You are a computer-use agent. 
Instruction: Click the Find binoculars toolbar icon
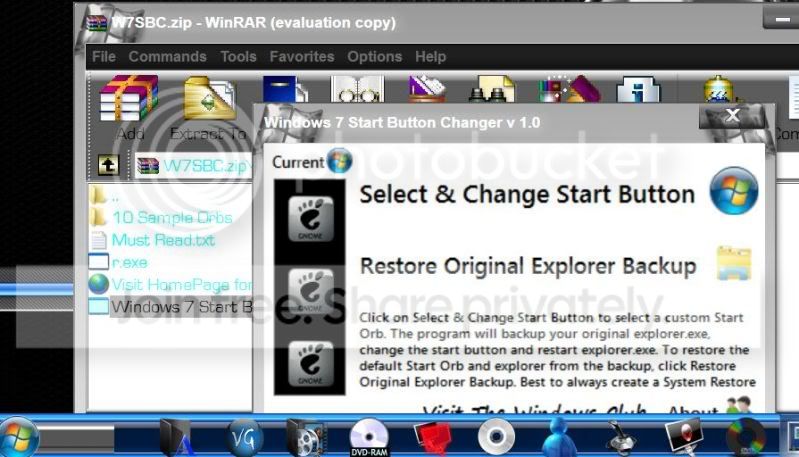click(x=491, y=90)
